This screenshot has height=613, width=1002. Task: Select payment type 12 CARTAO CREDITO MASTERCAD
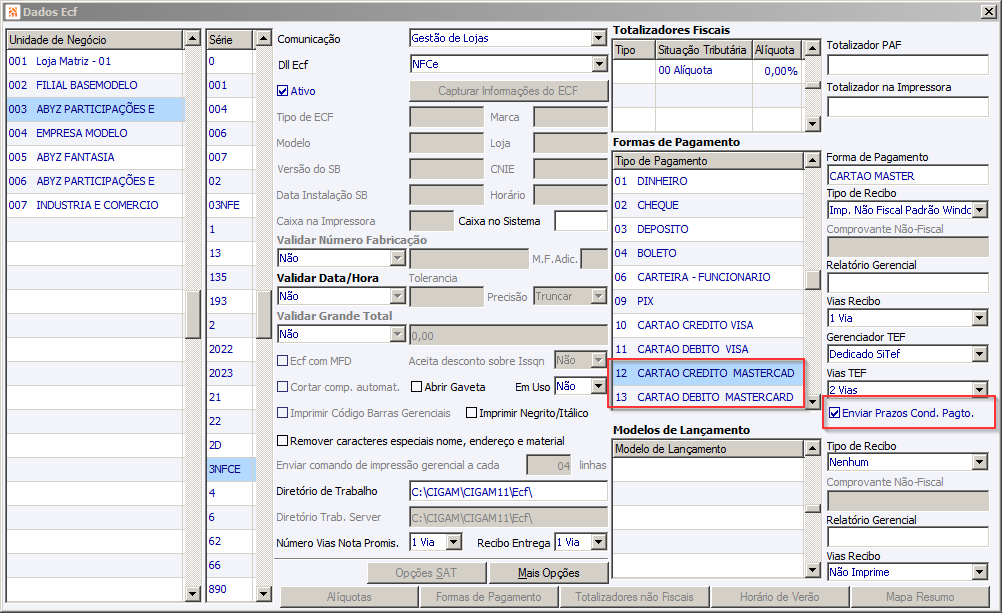(x=707, y=373)
